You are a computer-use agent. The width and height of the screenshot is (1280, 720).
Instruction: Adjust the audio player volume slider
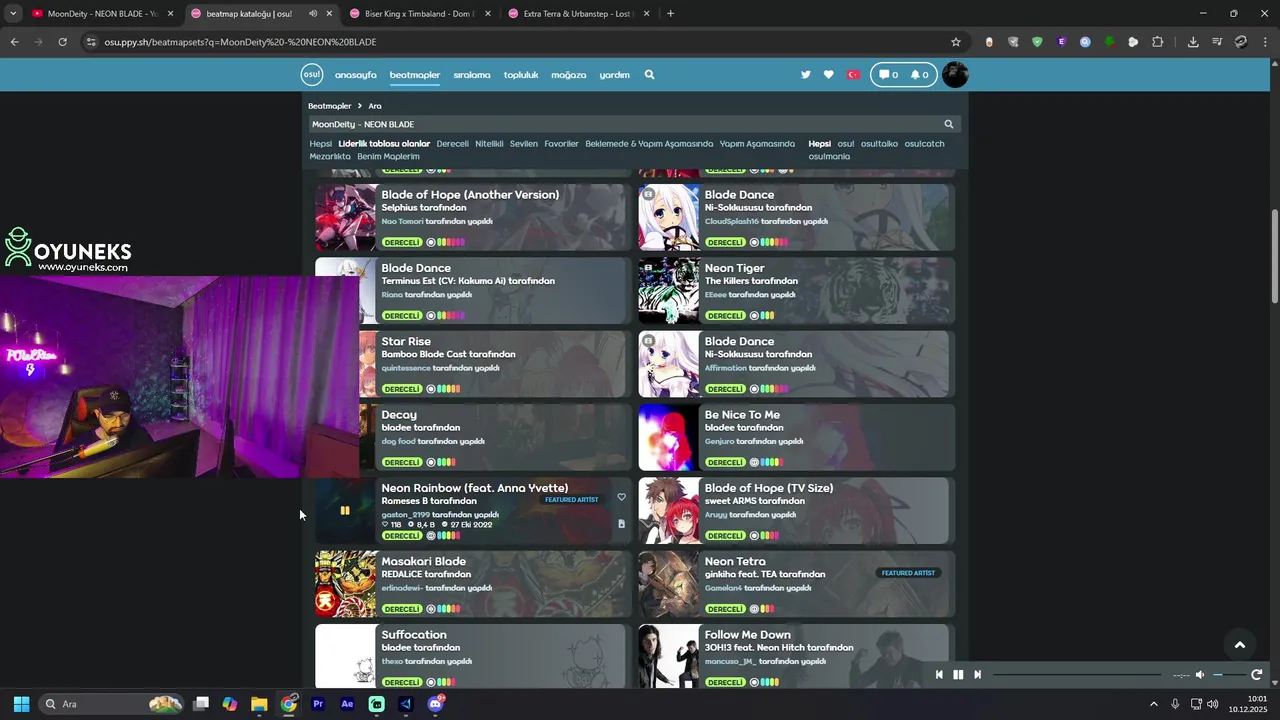1228,675
